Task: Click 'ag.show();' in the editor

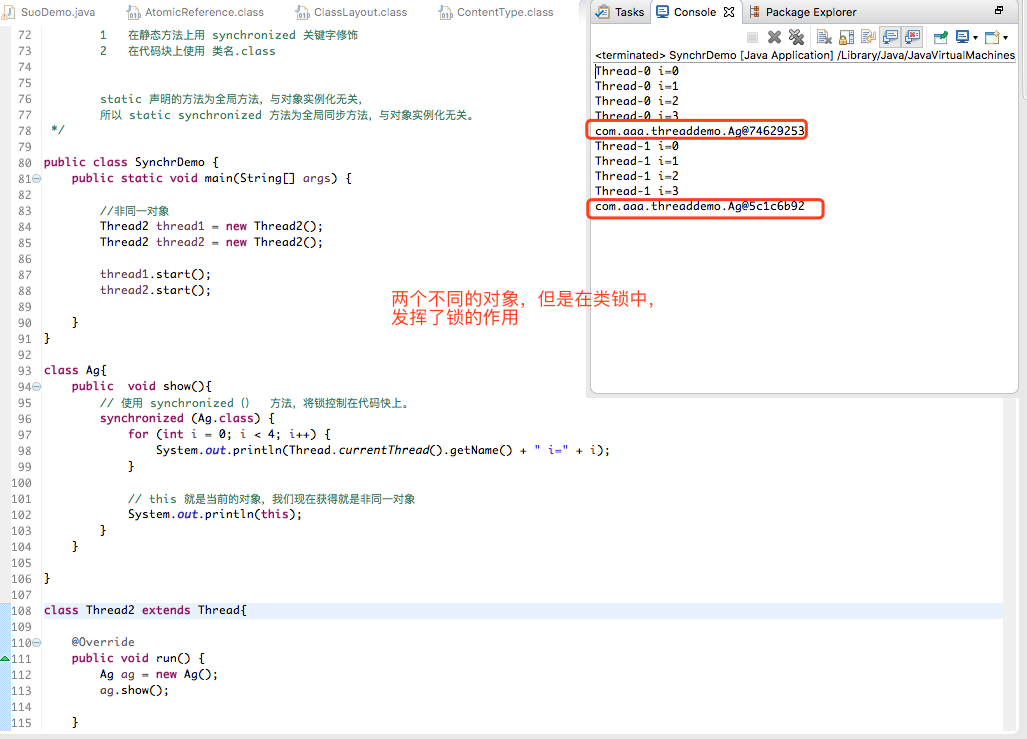Action: click(134, 691)
